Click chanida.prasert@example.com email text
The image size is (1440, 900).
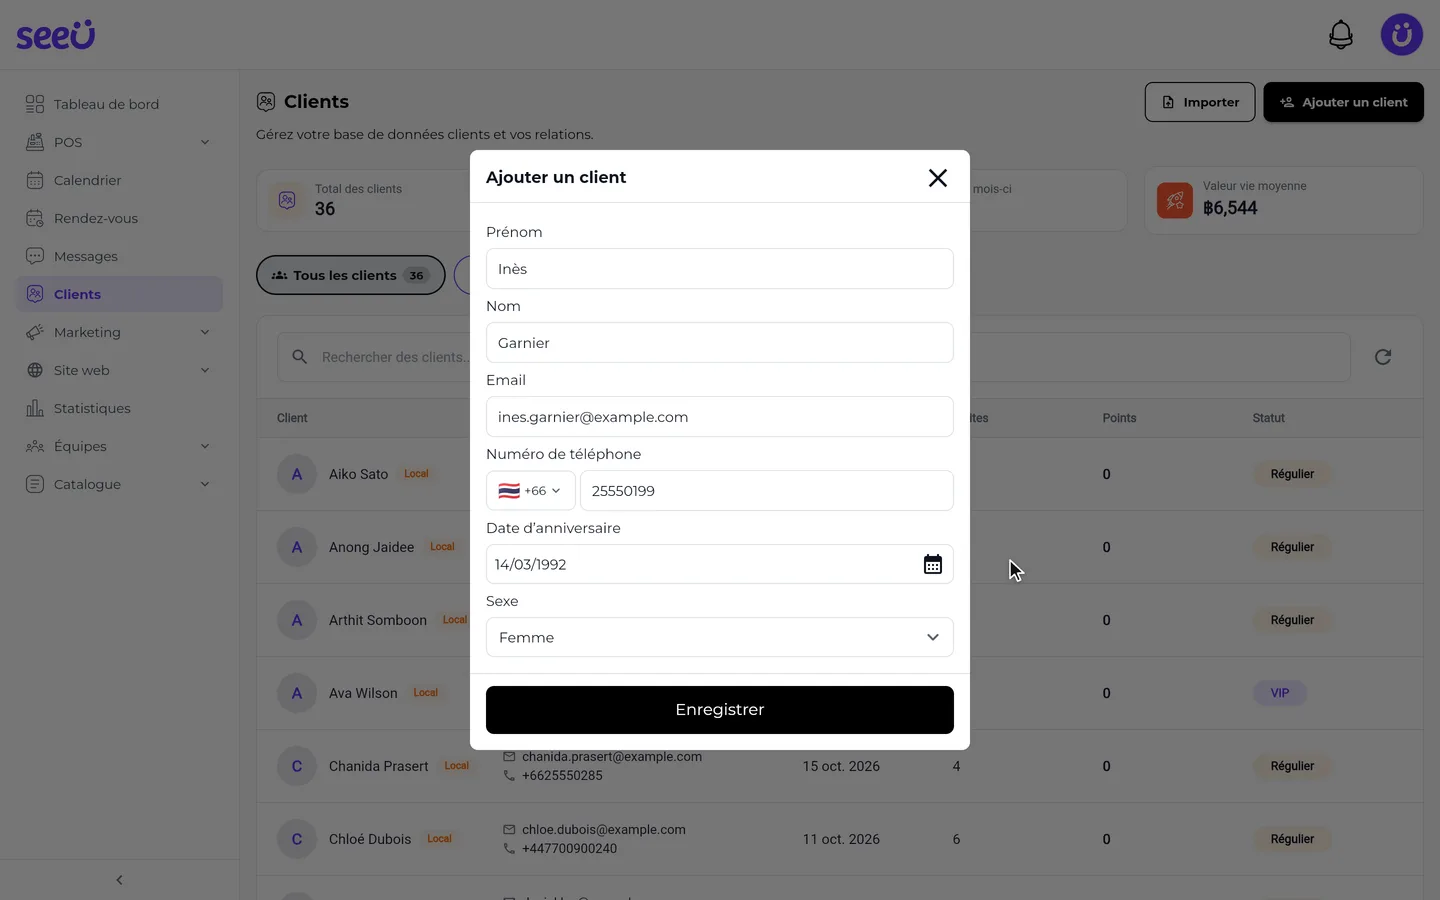(612, 757)
